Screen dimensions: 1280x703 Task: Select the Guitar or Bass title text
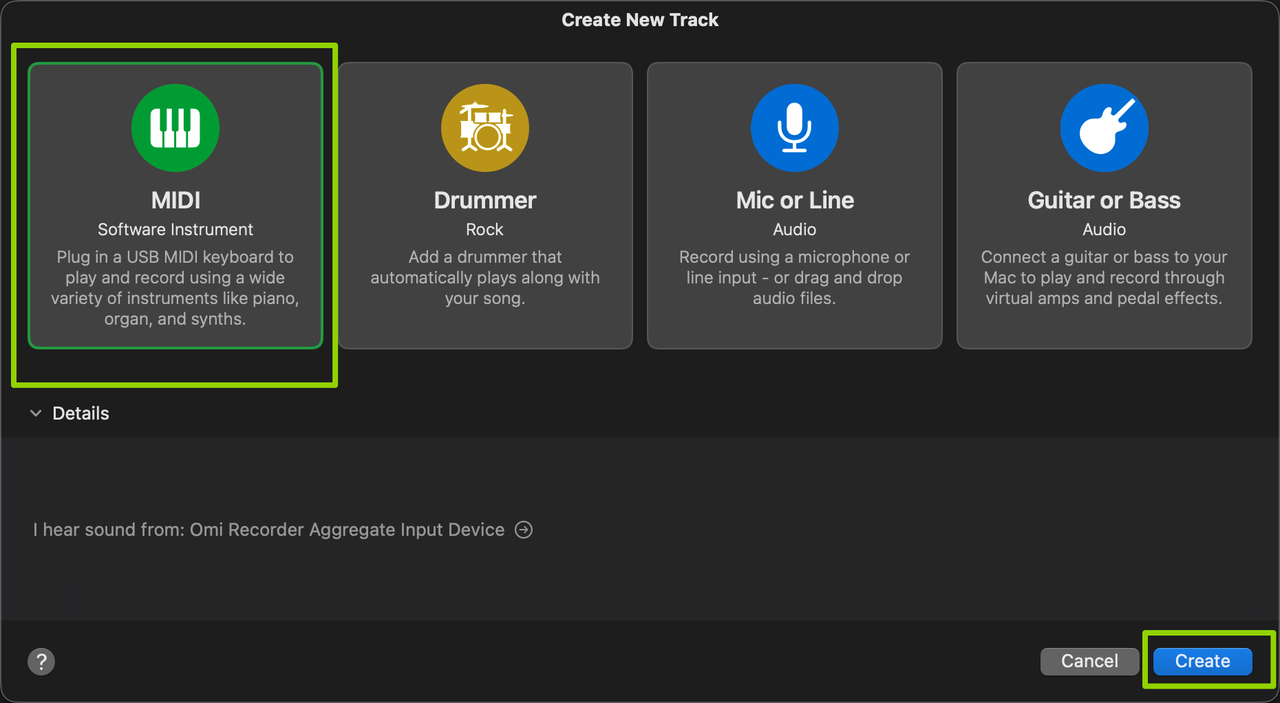1104,200
